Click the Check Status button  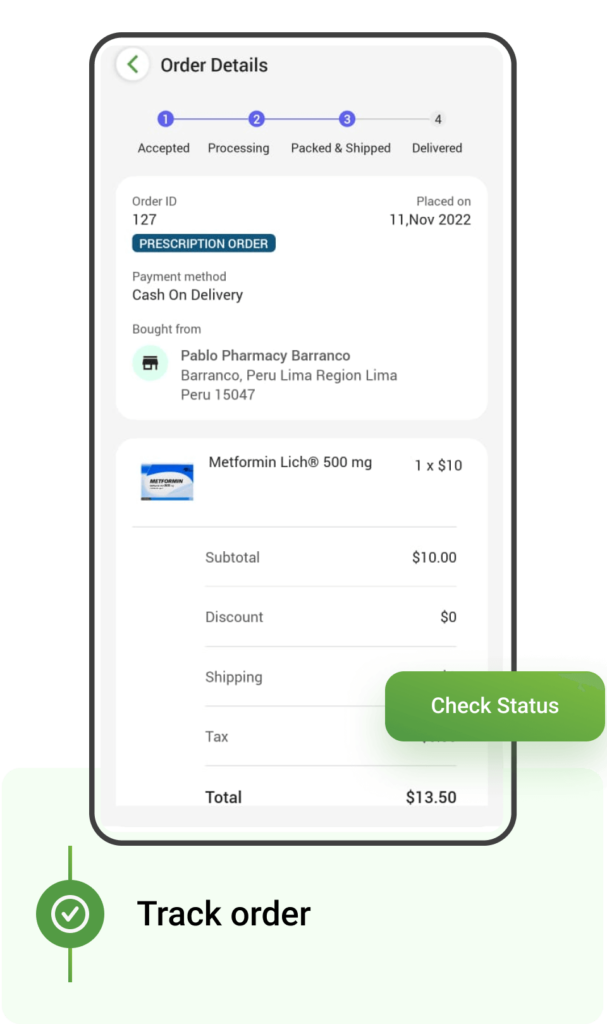coord(495,706)
